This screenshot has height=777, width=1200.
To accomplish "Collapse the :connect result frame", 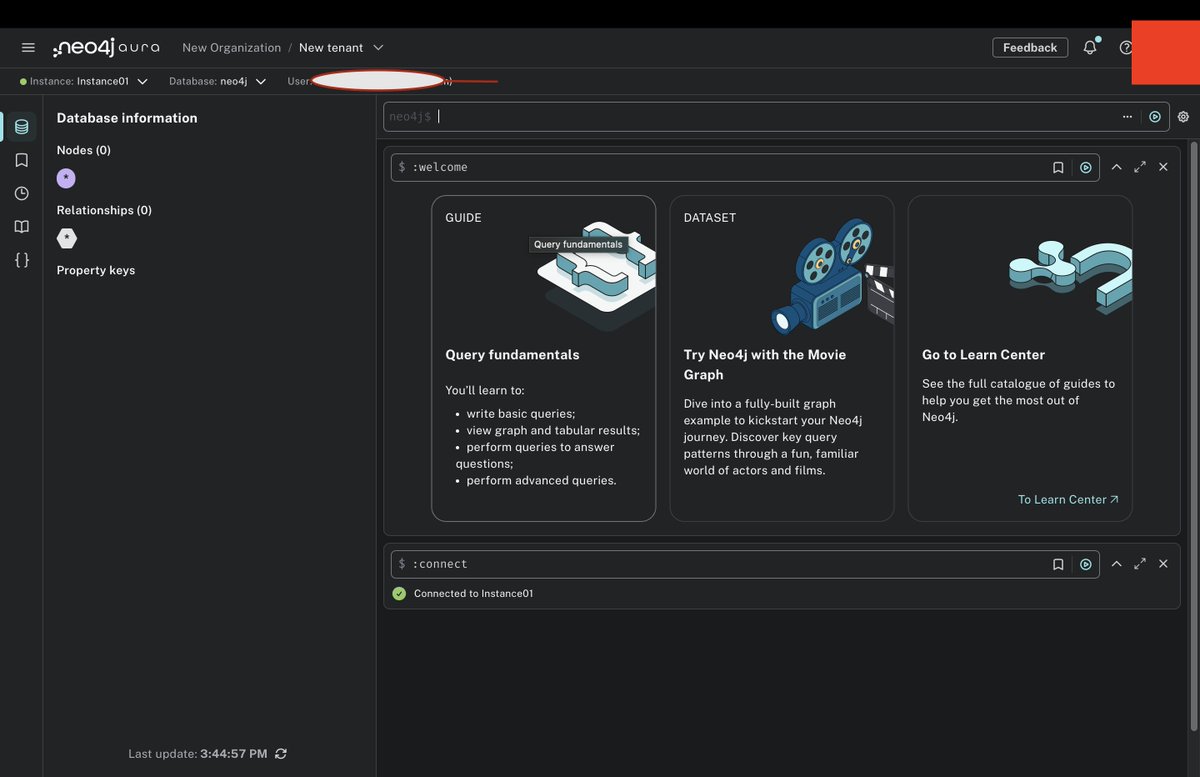I will [x=1116, y=564].
